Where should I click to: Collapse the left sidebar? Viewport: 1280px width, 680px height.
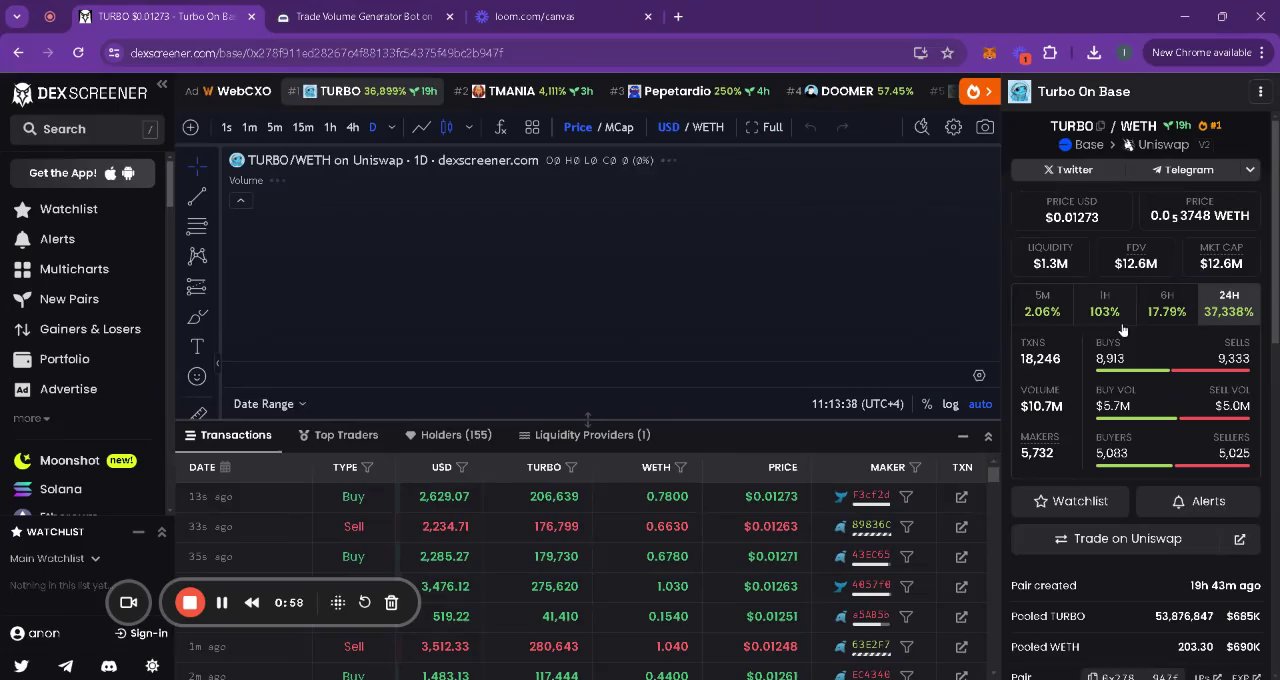coord(162,86)
